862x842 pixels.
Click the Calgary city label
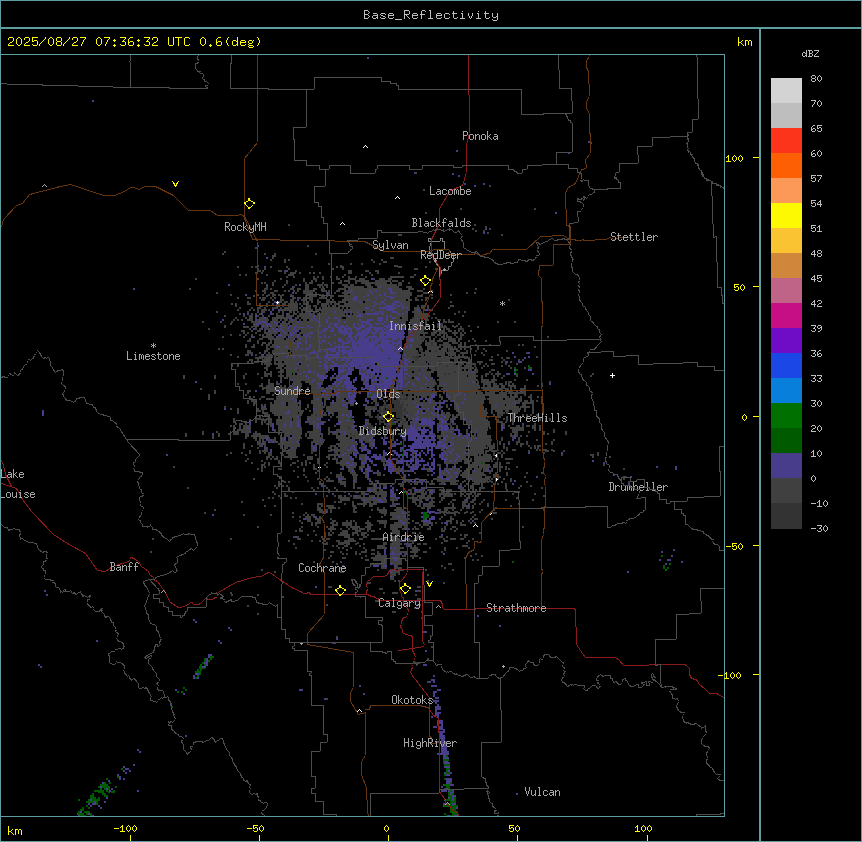(400, 603)
